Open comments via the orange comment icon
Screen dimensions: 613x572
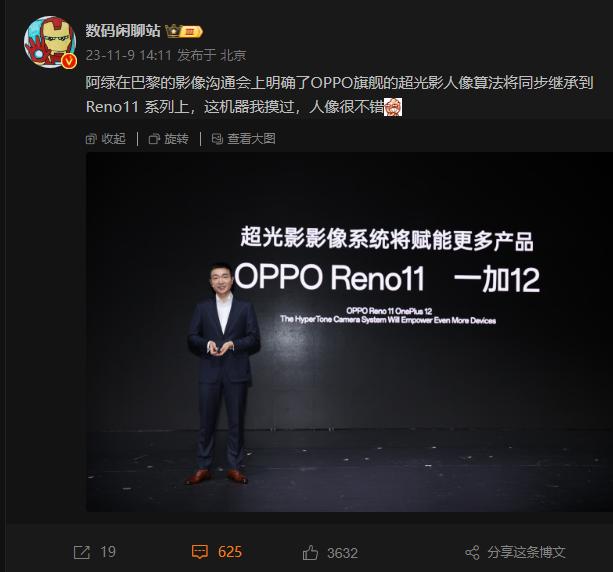(x=200, y=552)
